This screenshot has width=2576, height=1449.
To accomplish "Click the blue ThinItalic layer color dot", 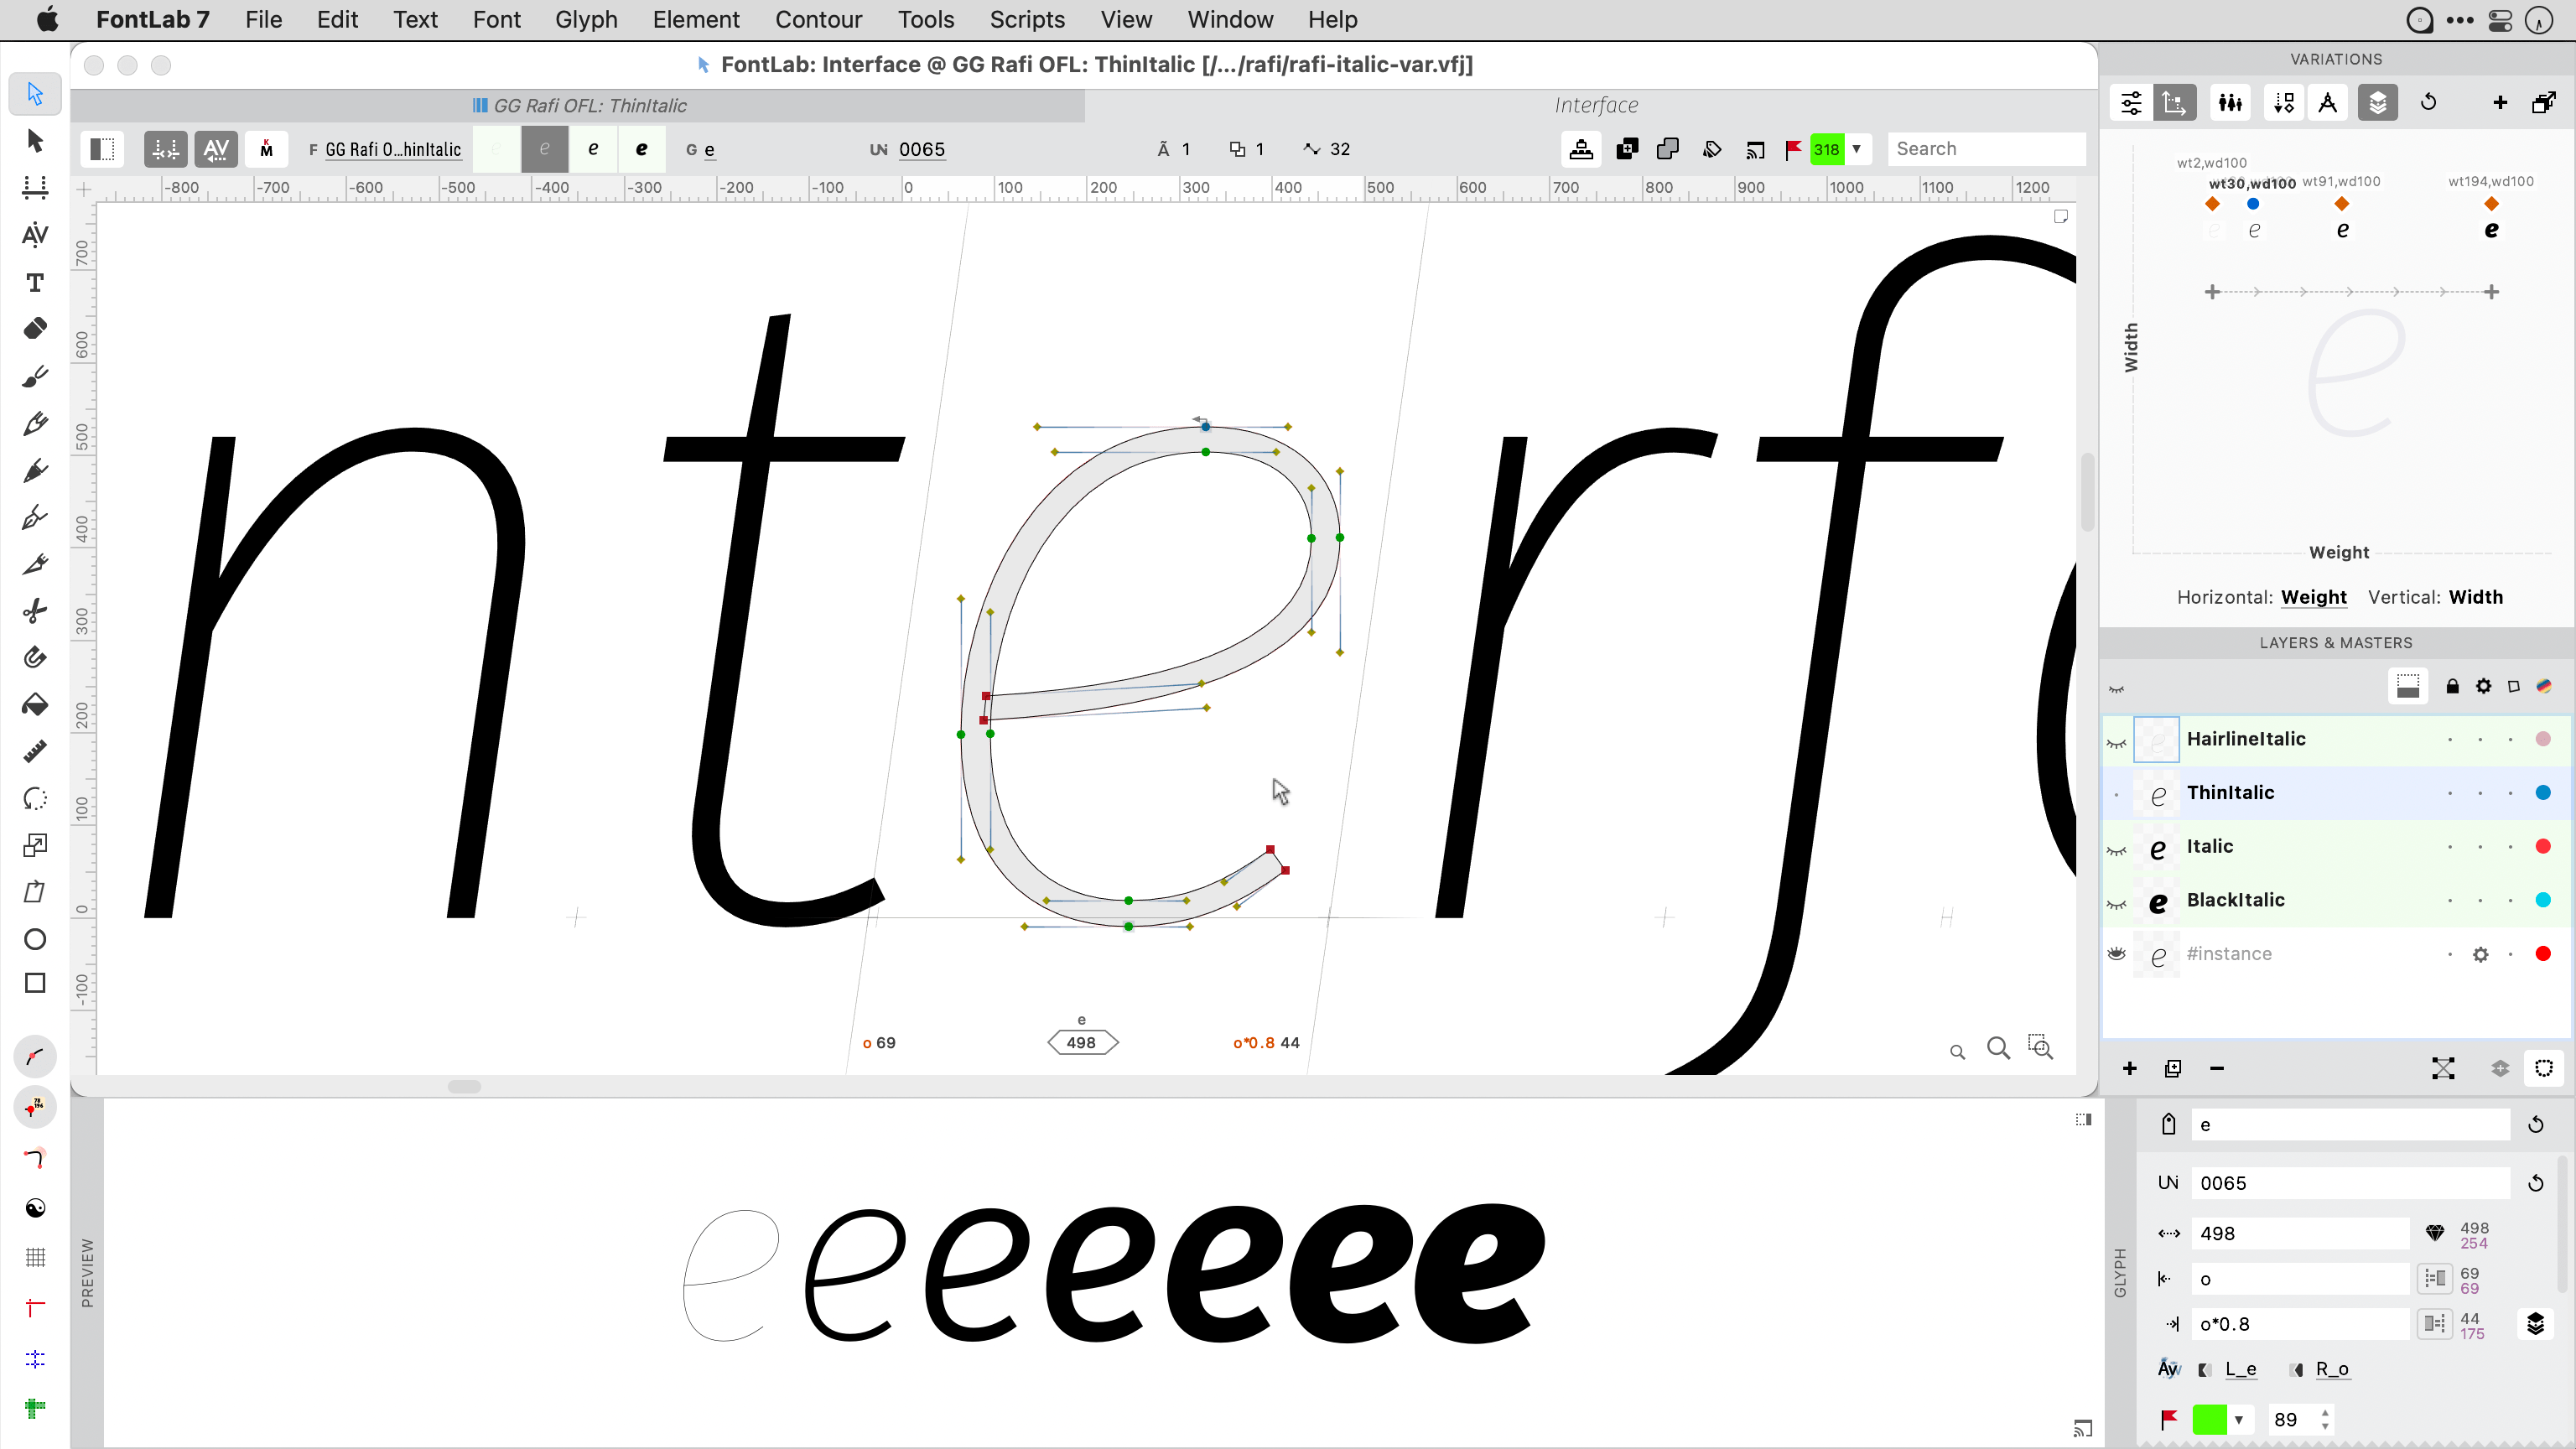I will tap(2543, 793).
